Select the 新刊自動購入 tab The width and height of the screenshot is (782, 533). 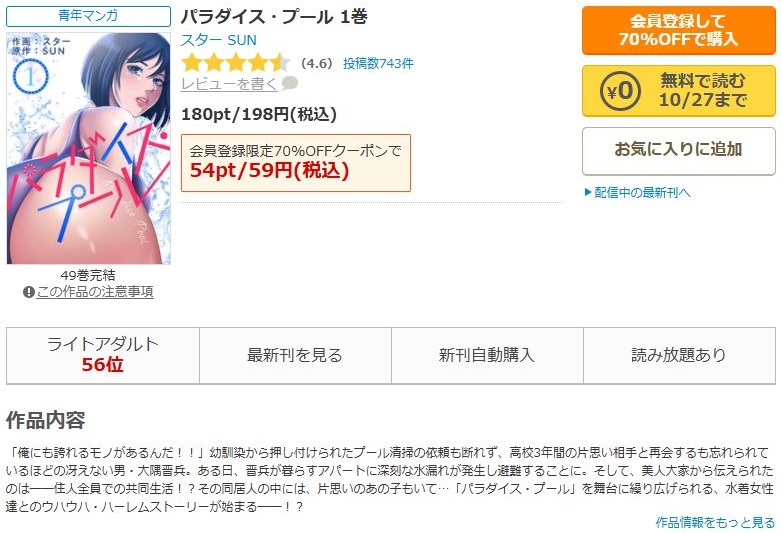[487, 355]
